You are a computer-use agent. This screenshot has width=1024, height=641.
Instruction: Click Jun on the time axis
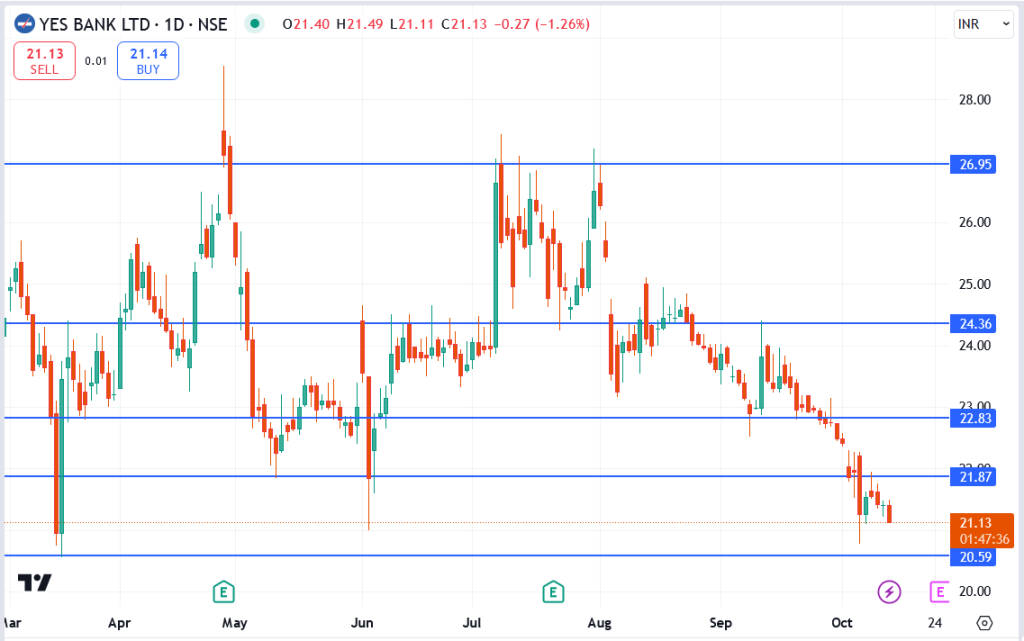362,623
